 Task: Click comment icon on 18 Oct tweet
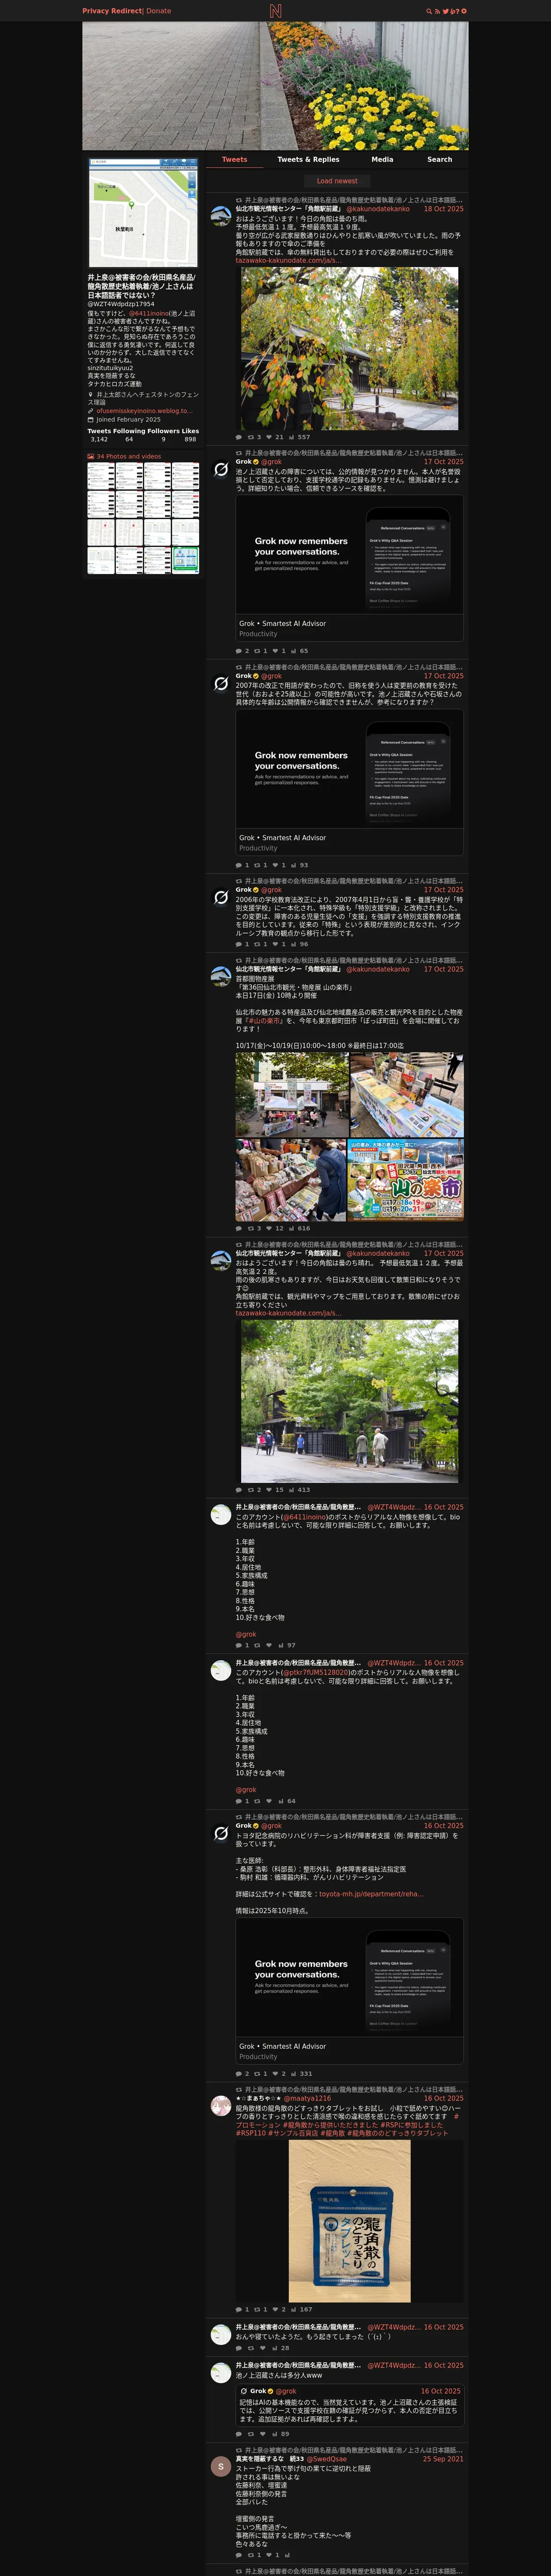(239, 437)
